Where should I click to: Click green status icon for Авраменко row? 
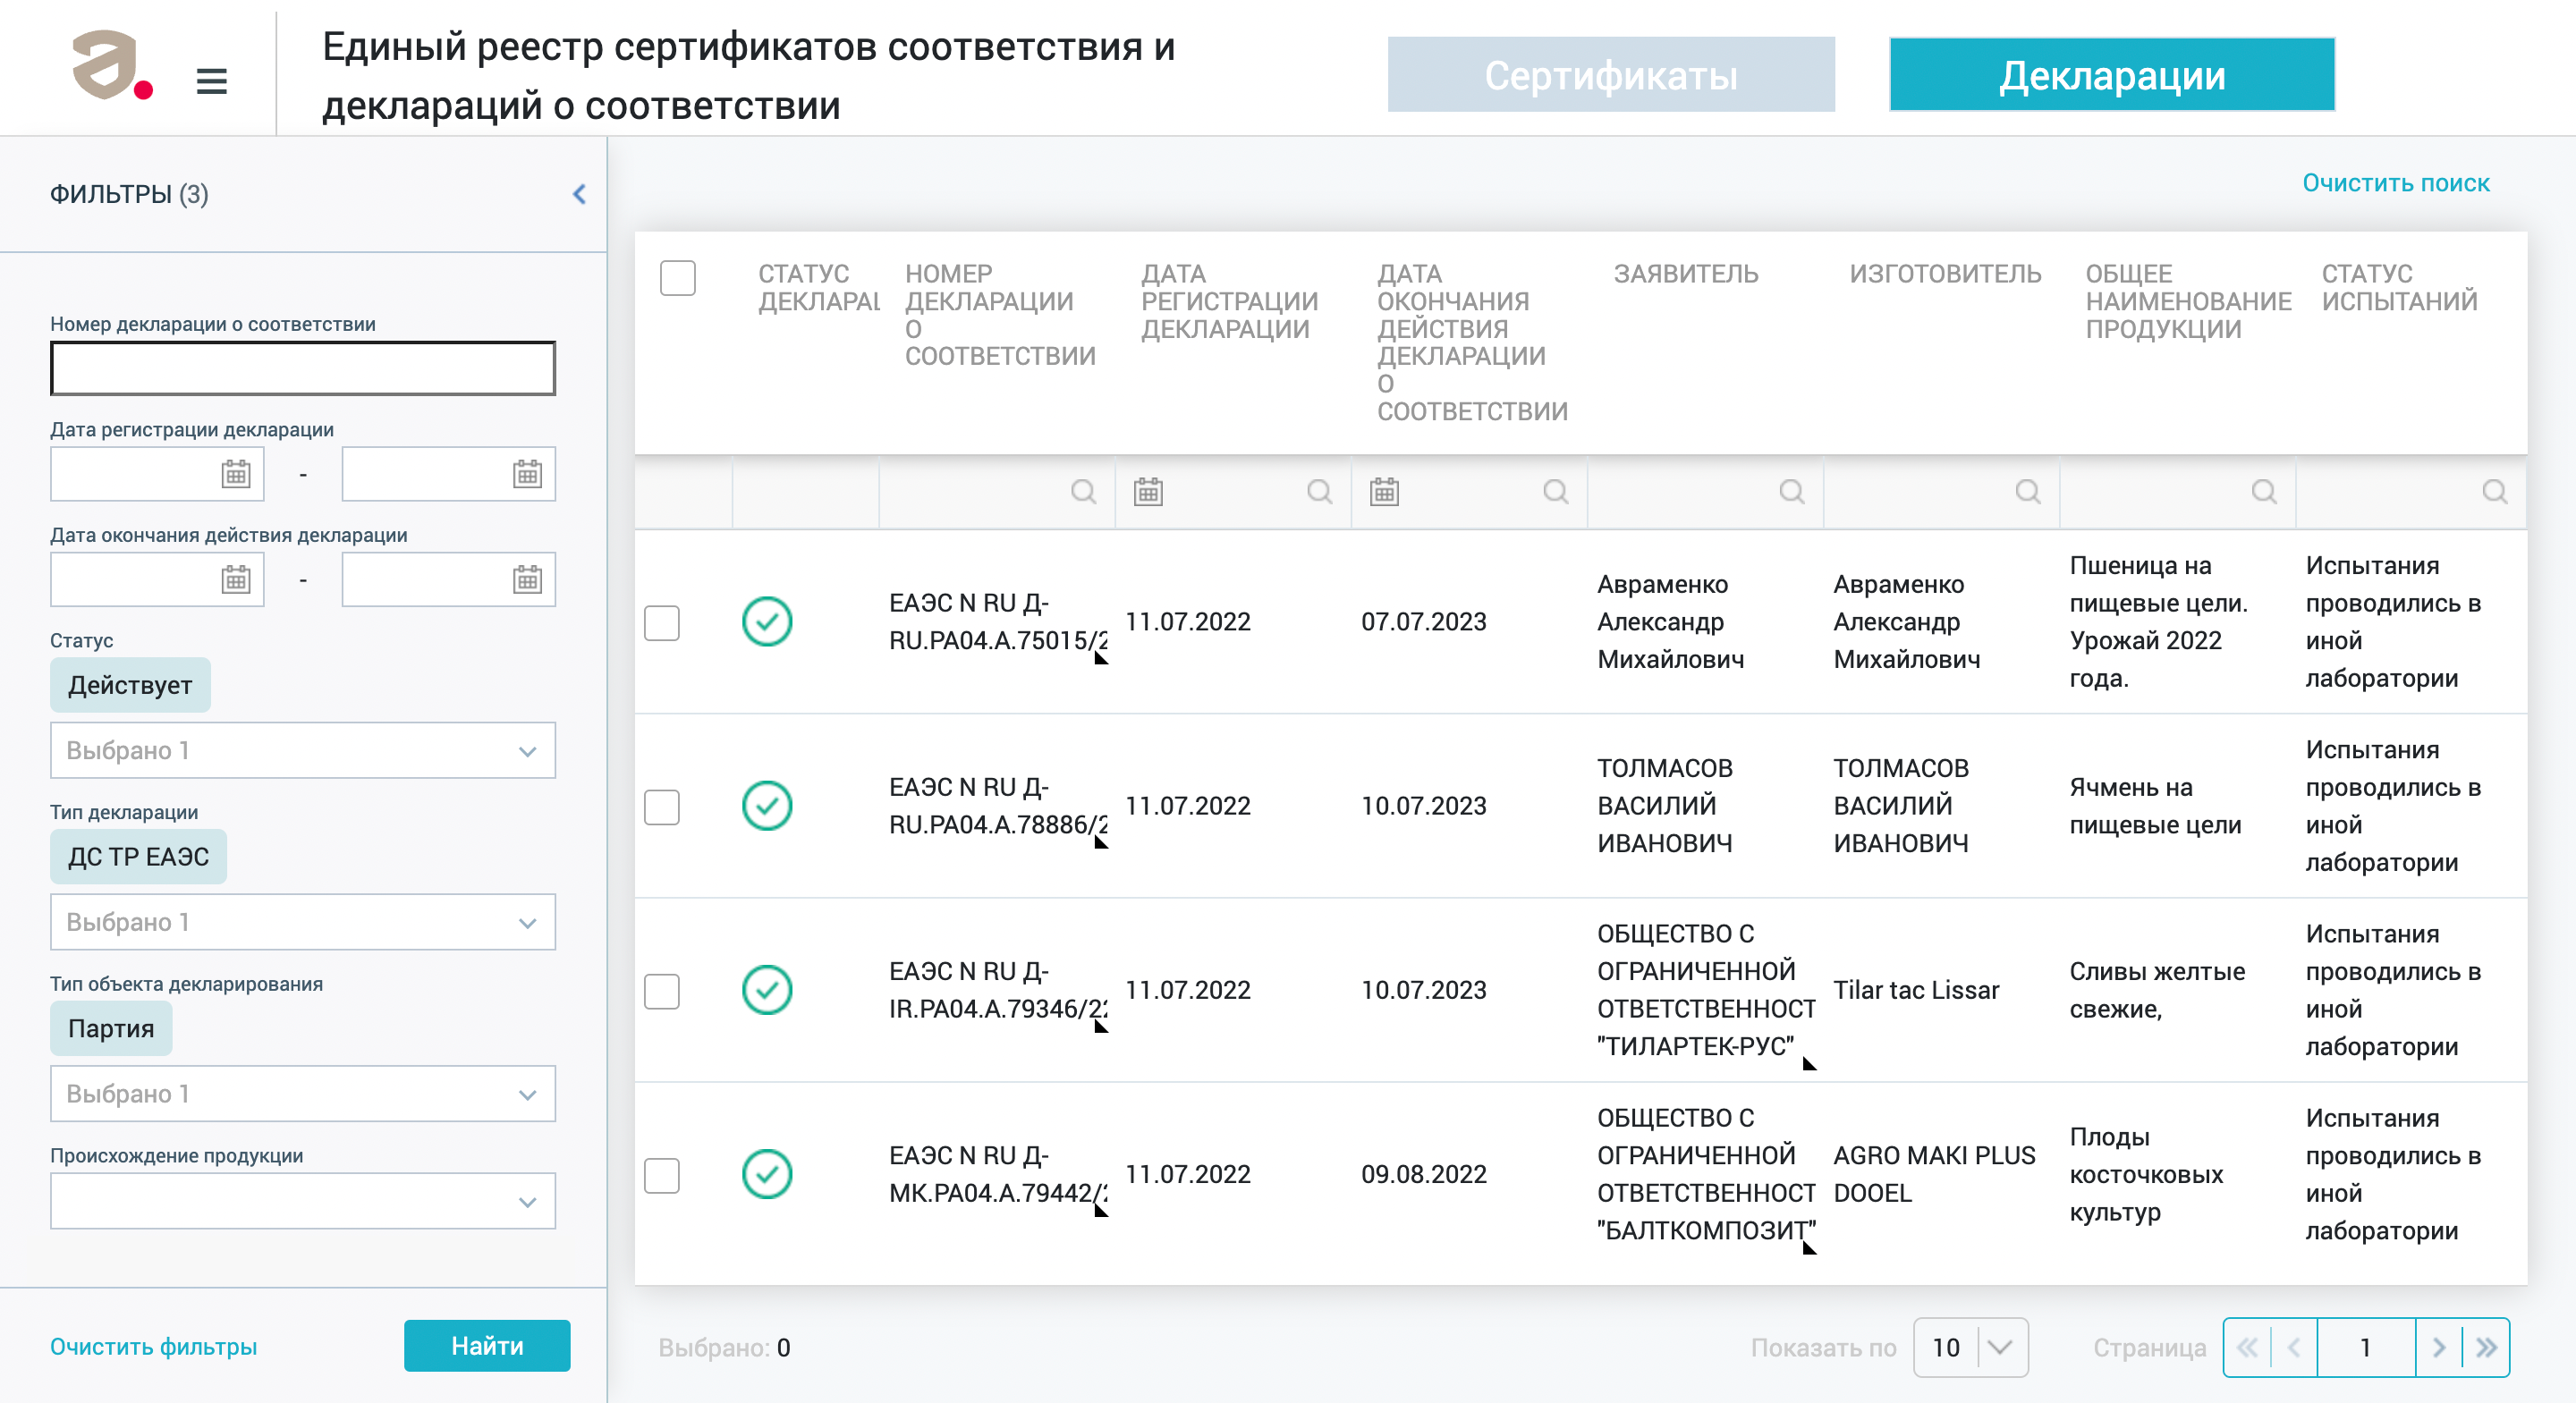coord(767,621)
